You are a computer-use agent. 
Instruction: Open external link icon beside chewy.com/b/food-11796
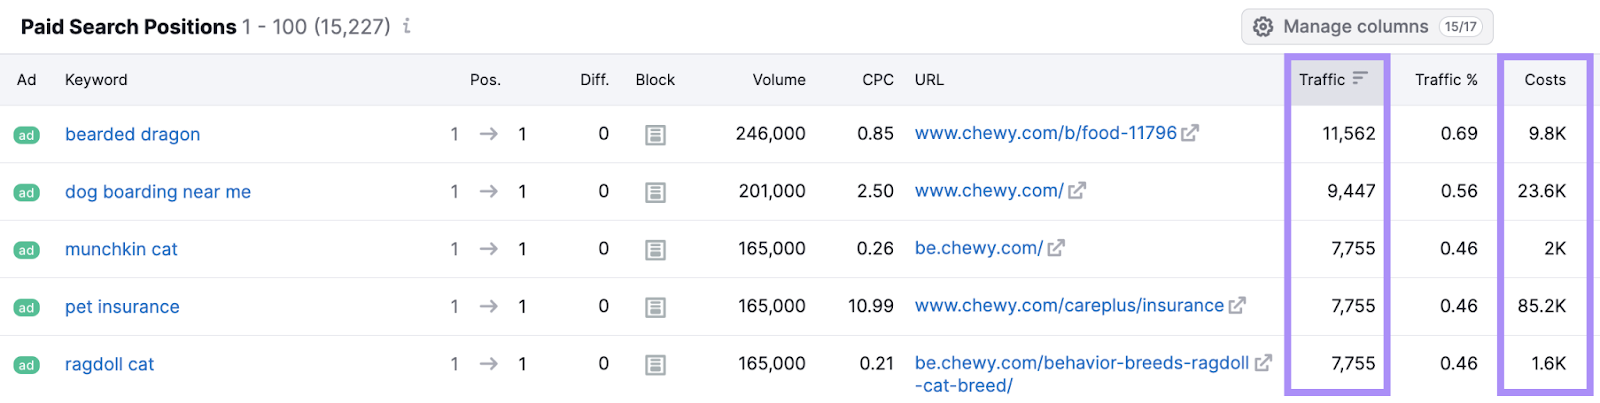(x=1189, y=133)
